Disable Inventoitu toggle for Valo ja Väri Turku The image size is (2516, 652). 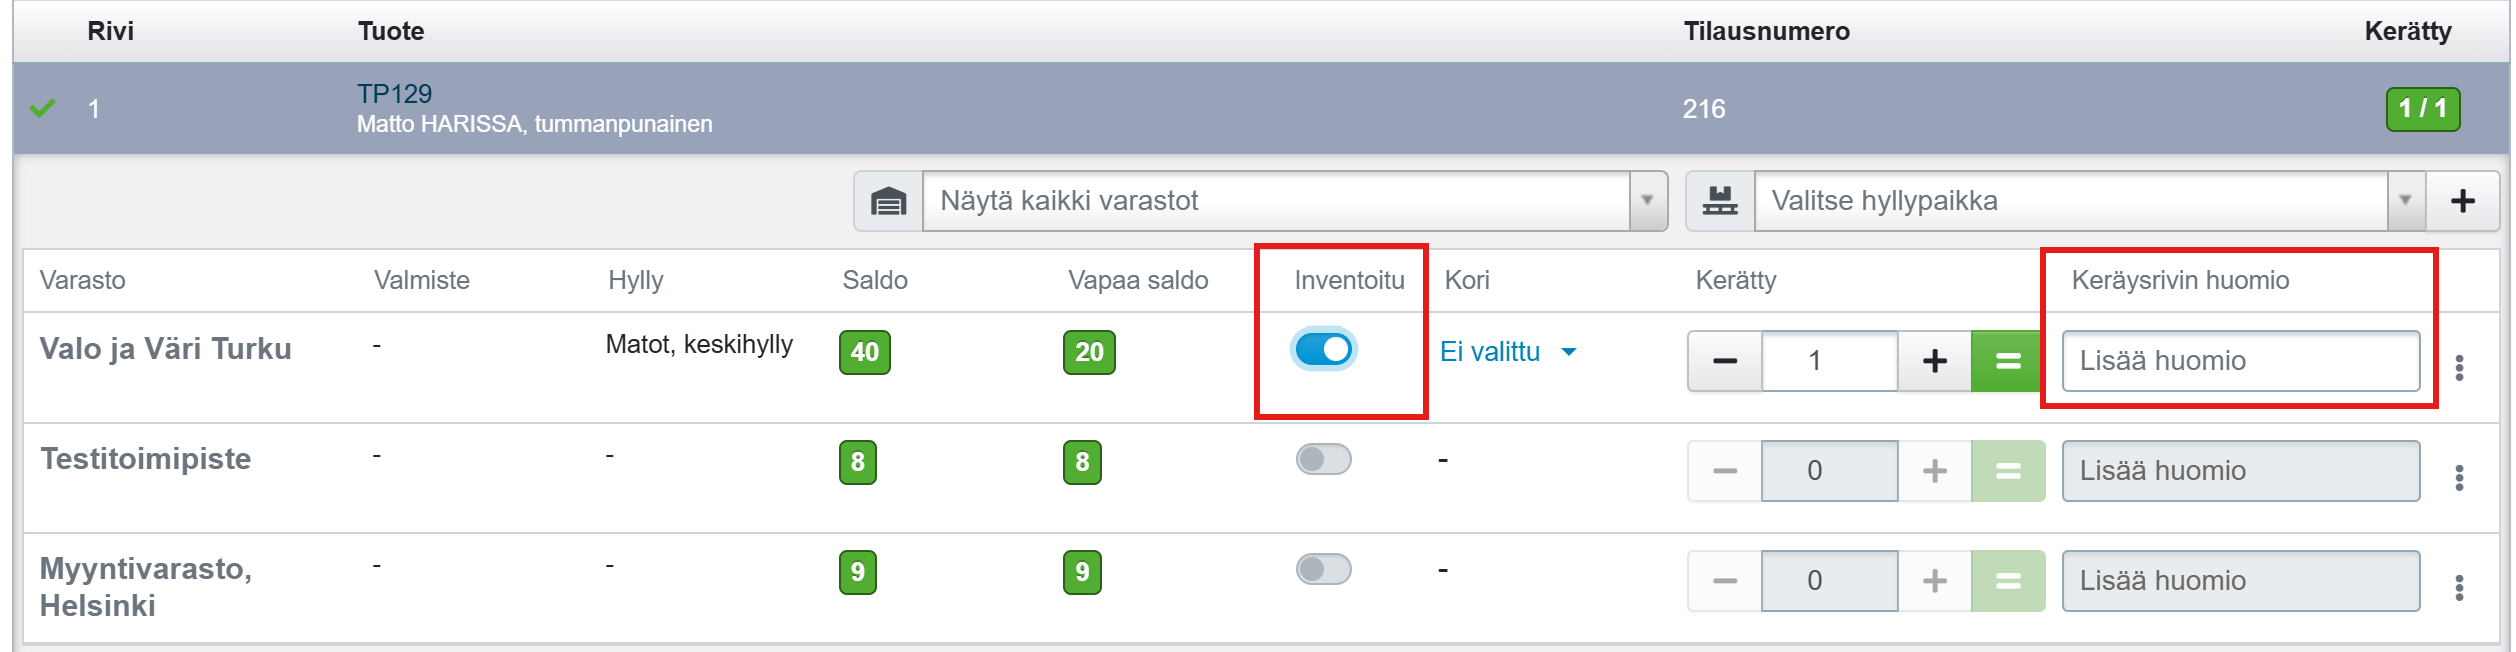(x=1323, y=349)
